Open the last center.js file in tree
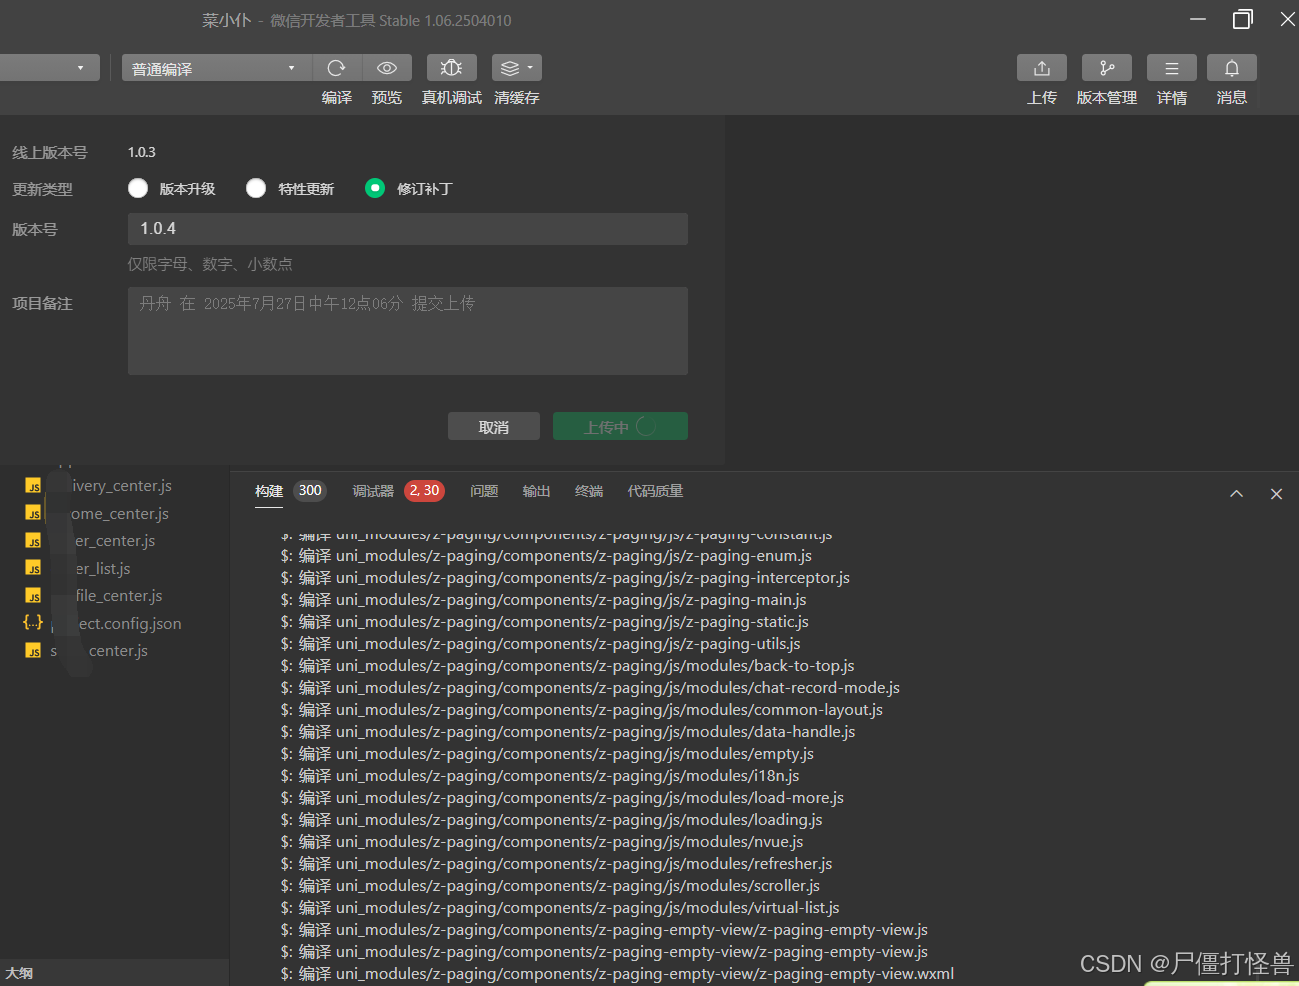This screenshot has width=1299, height=986. pyautogui.click(x=118, y=651)
